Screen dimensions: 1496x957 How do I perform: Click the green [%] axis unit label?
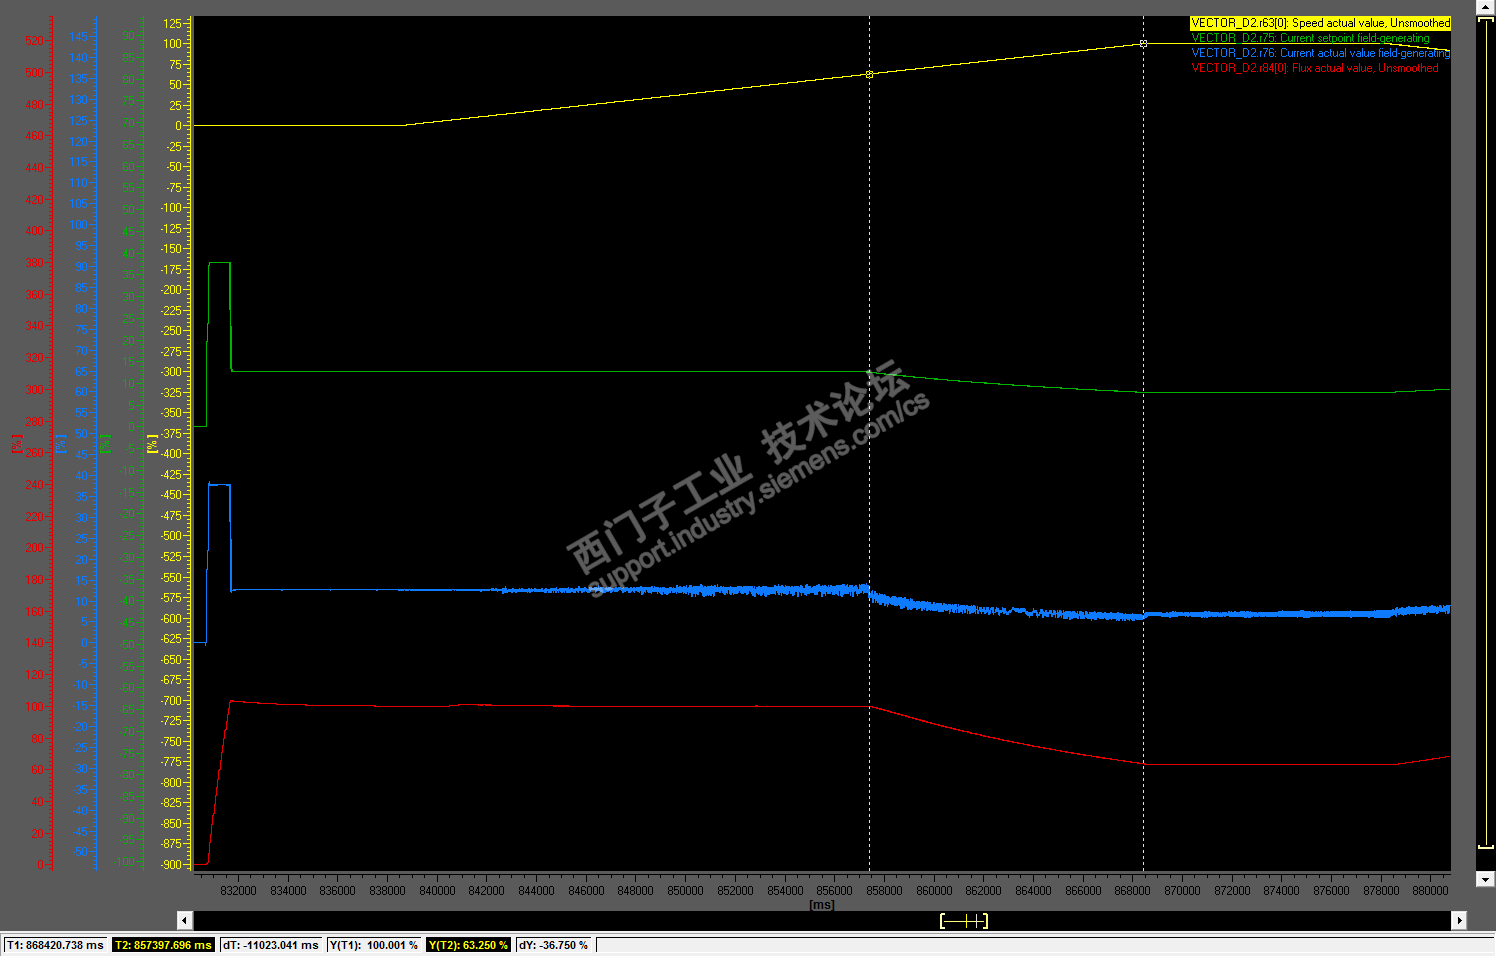coord(106,444)
